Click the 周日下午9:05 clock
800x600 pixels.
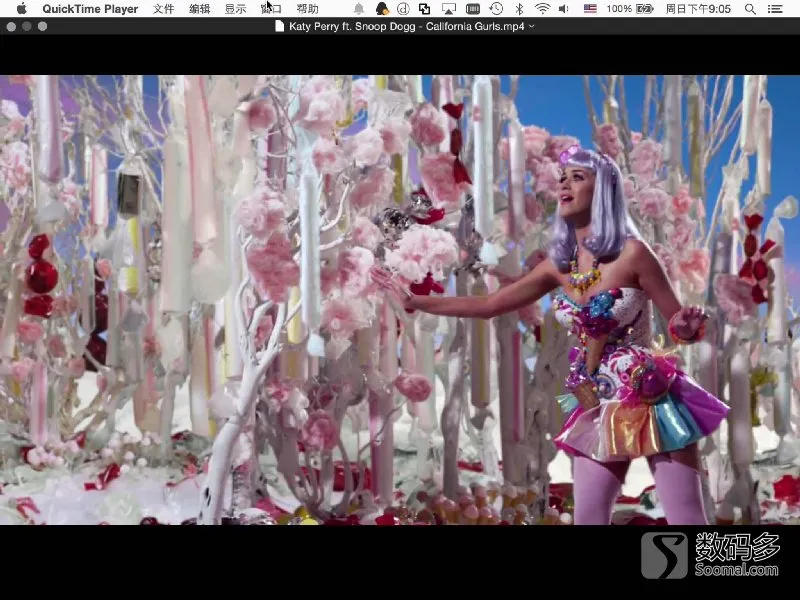pyautogui.click(x=698, y=9)
